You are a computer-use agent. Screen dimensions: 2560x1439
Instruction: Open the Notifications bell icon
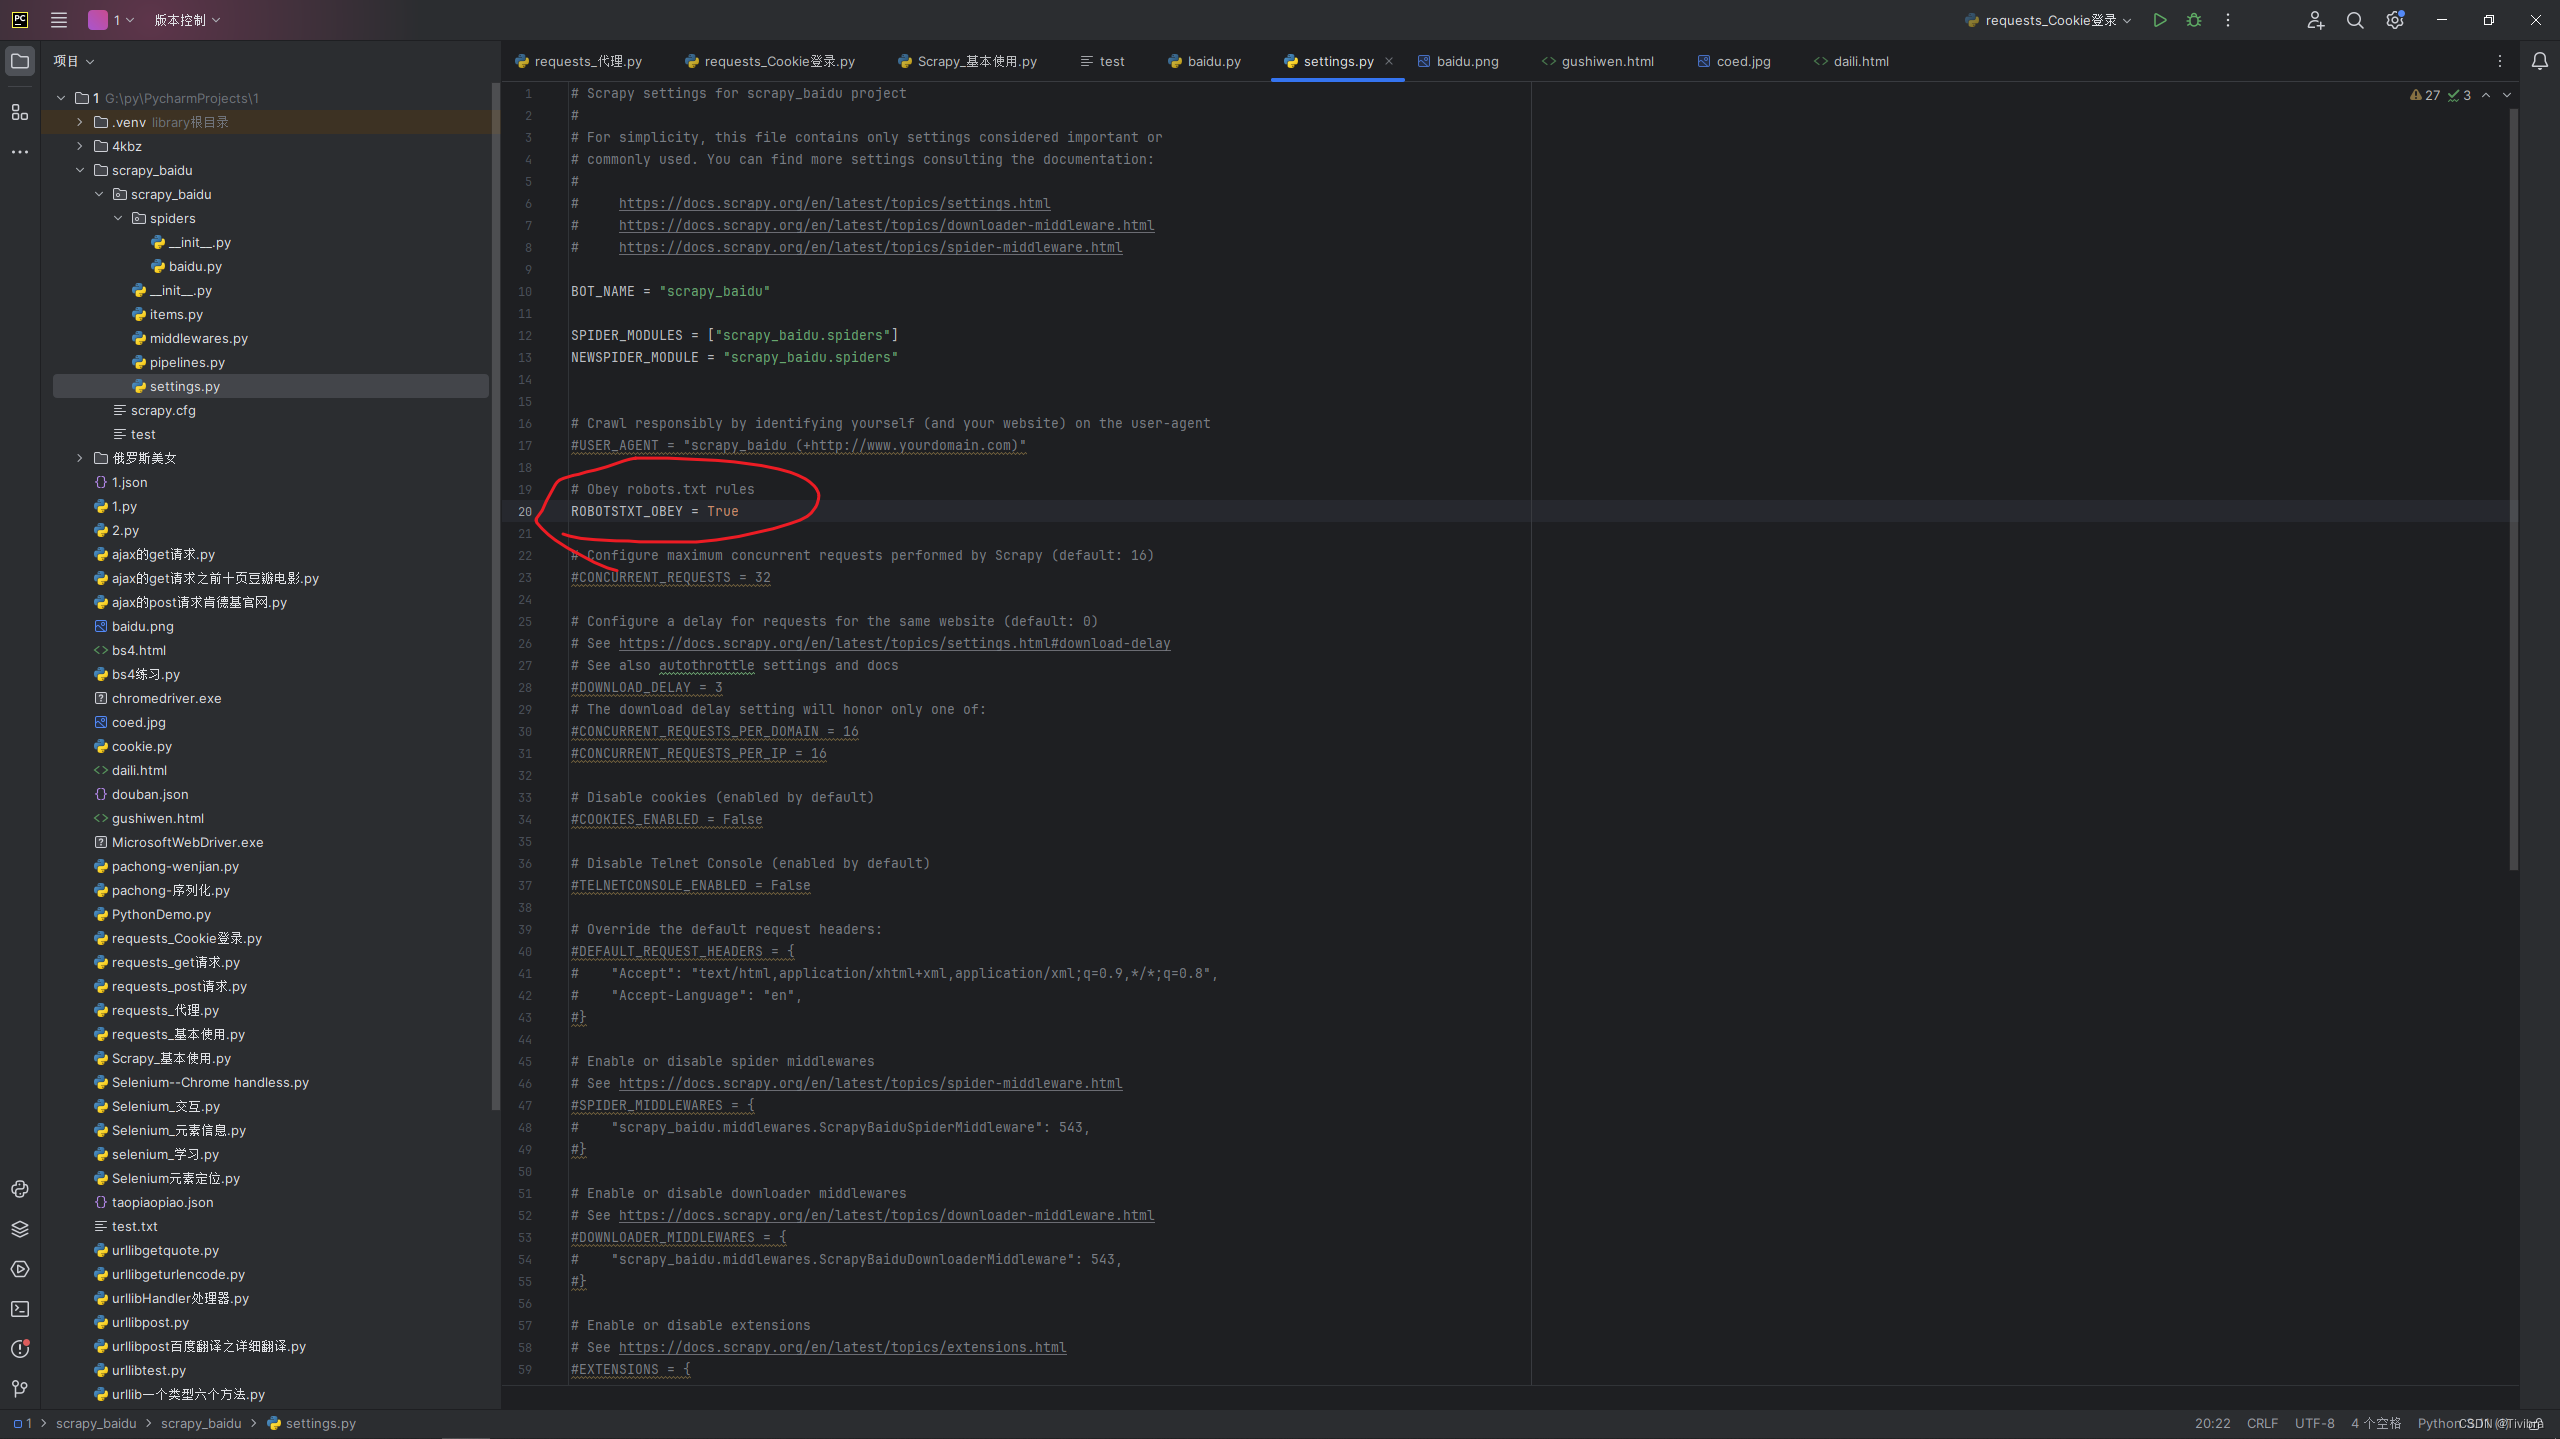click(2539, 61)
